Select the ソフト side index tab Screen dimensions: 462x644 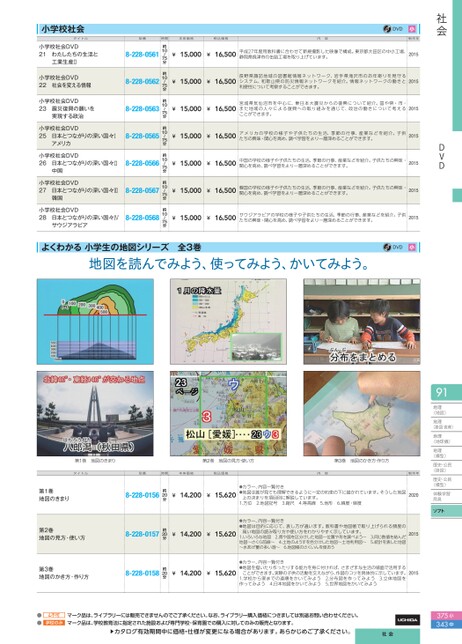pyautogui.click(x=446, y=511)
